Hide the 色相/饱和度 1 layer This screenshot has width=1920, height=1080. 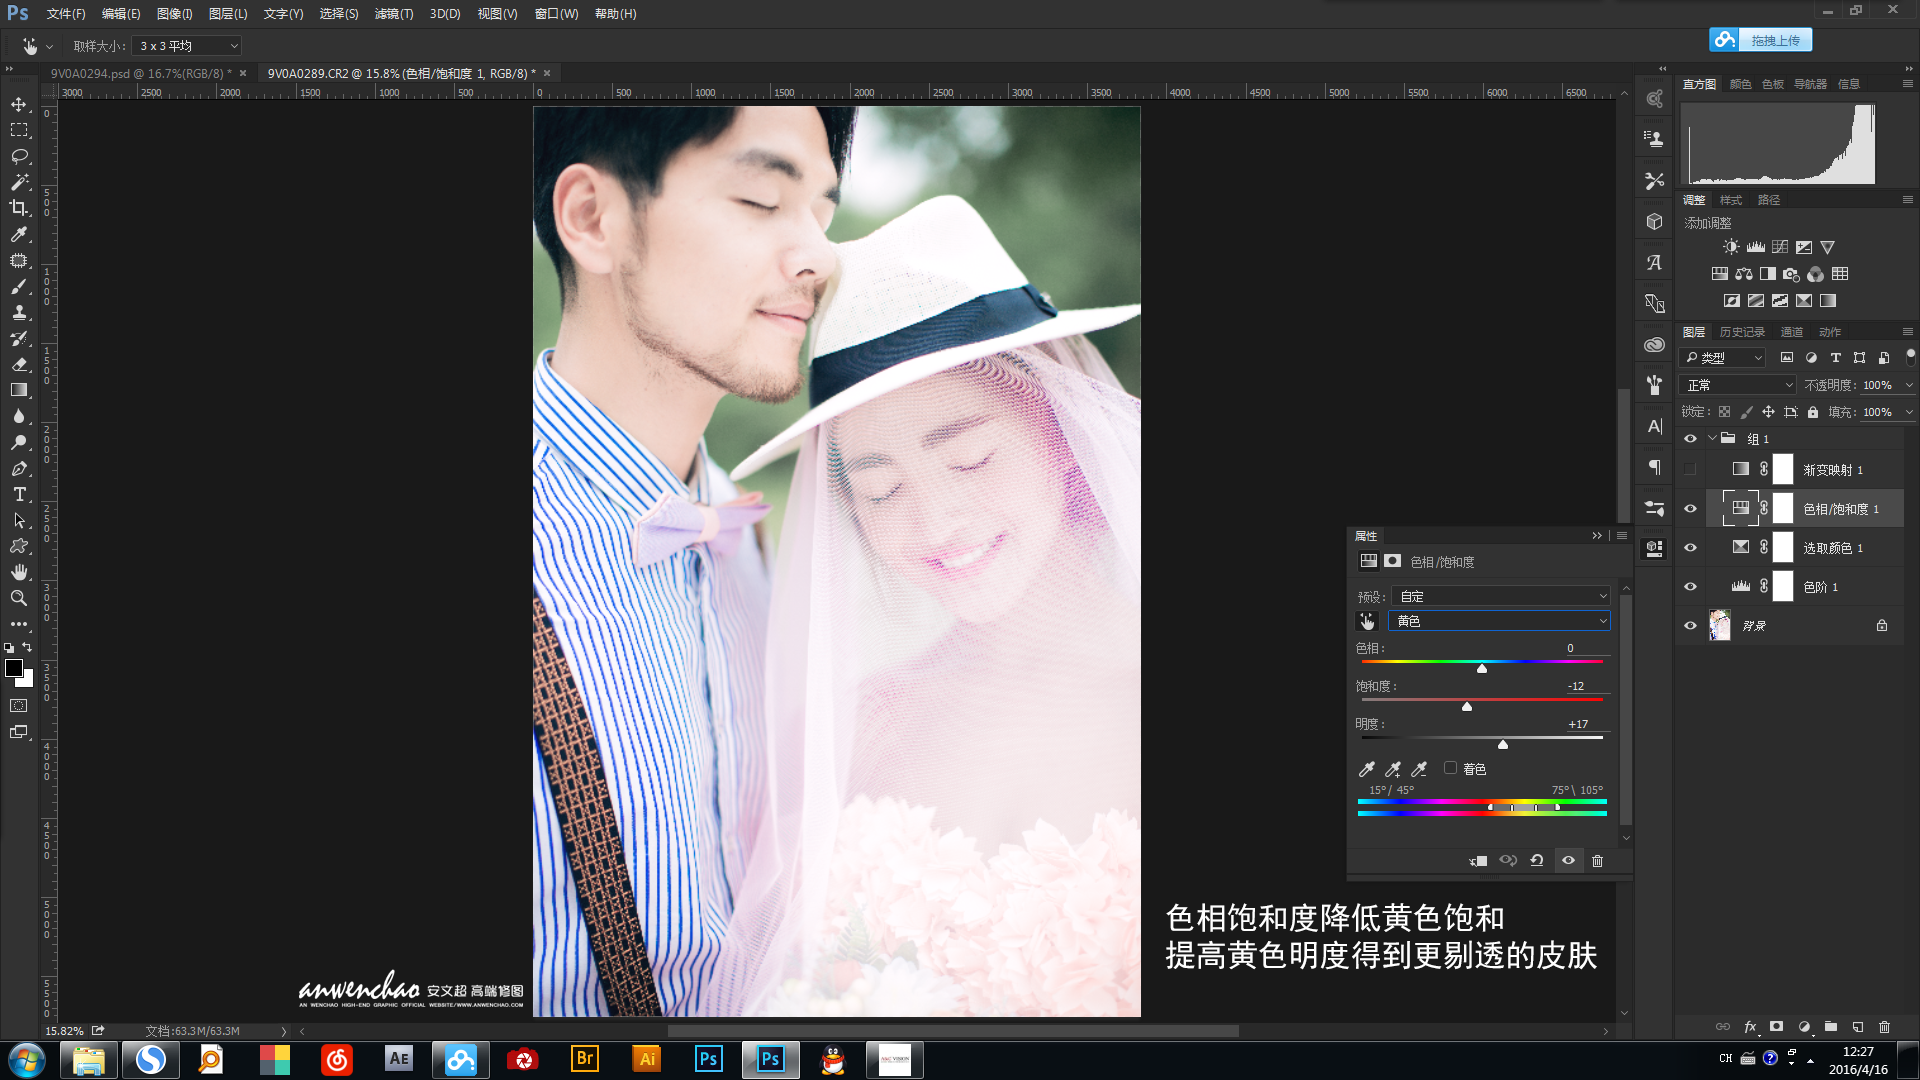click(x=1690, y=509)
